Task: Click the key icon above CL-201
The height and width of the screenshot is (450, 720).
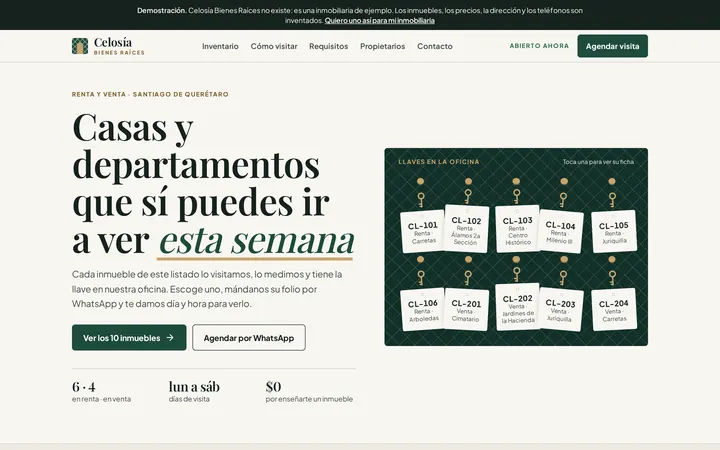Action: (468, 277)
